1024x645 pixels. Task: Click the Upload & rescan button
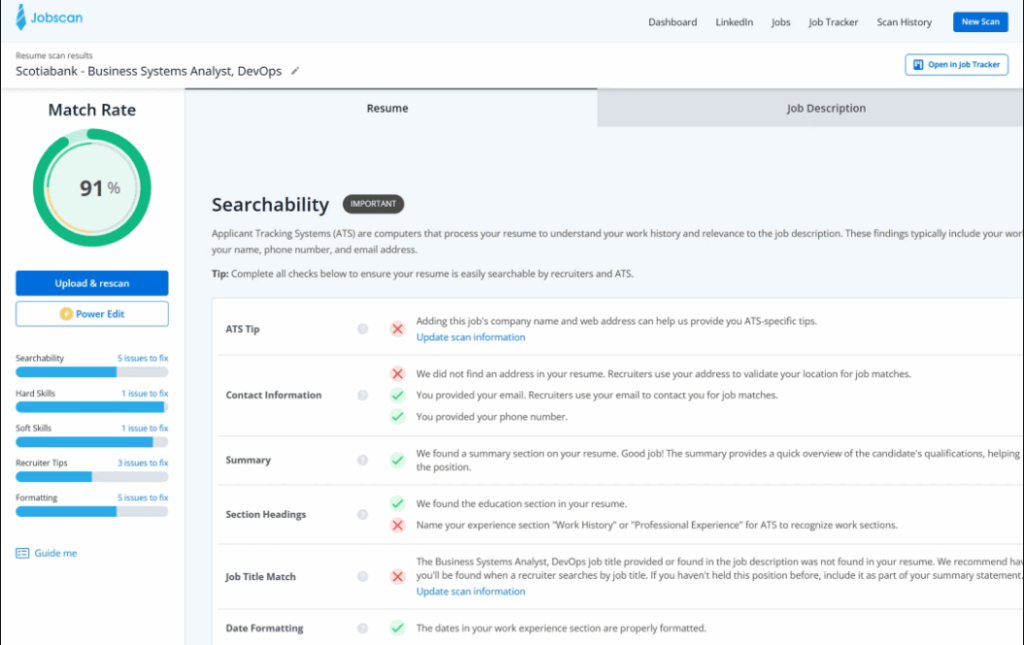click(91, 283)
